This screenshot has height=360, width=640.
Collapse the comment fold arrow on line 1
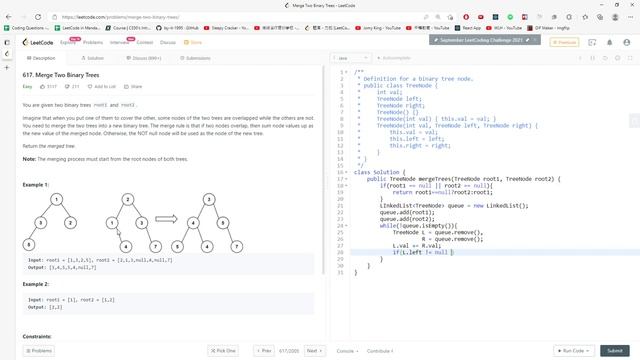pos(347,72)
